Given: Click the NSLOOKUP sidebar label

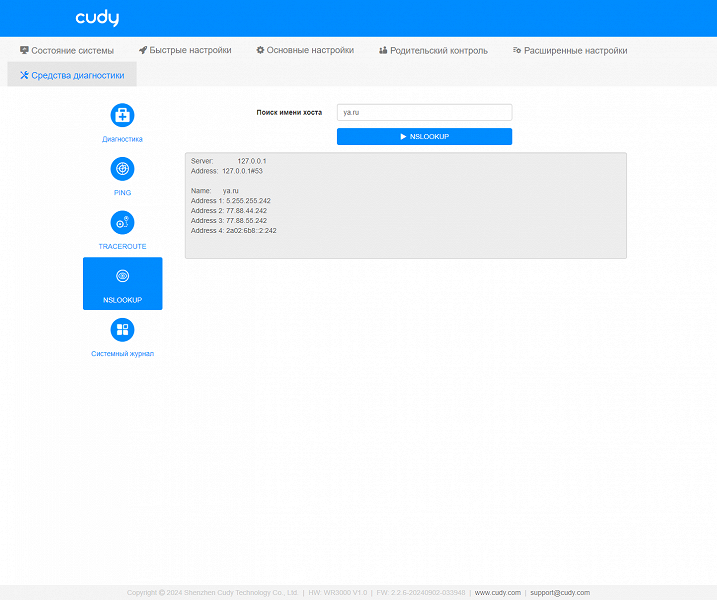Looking at the screenshot, I should pos(122,300).
